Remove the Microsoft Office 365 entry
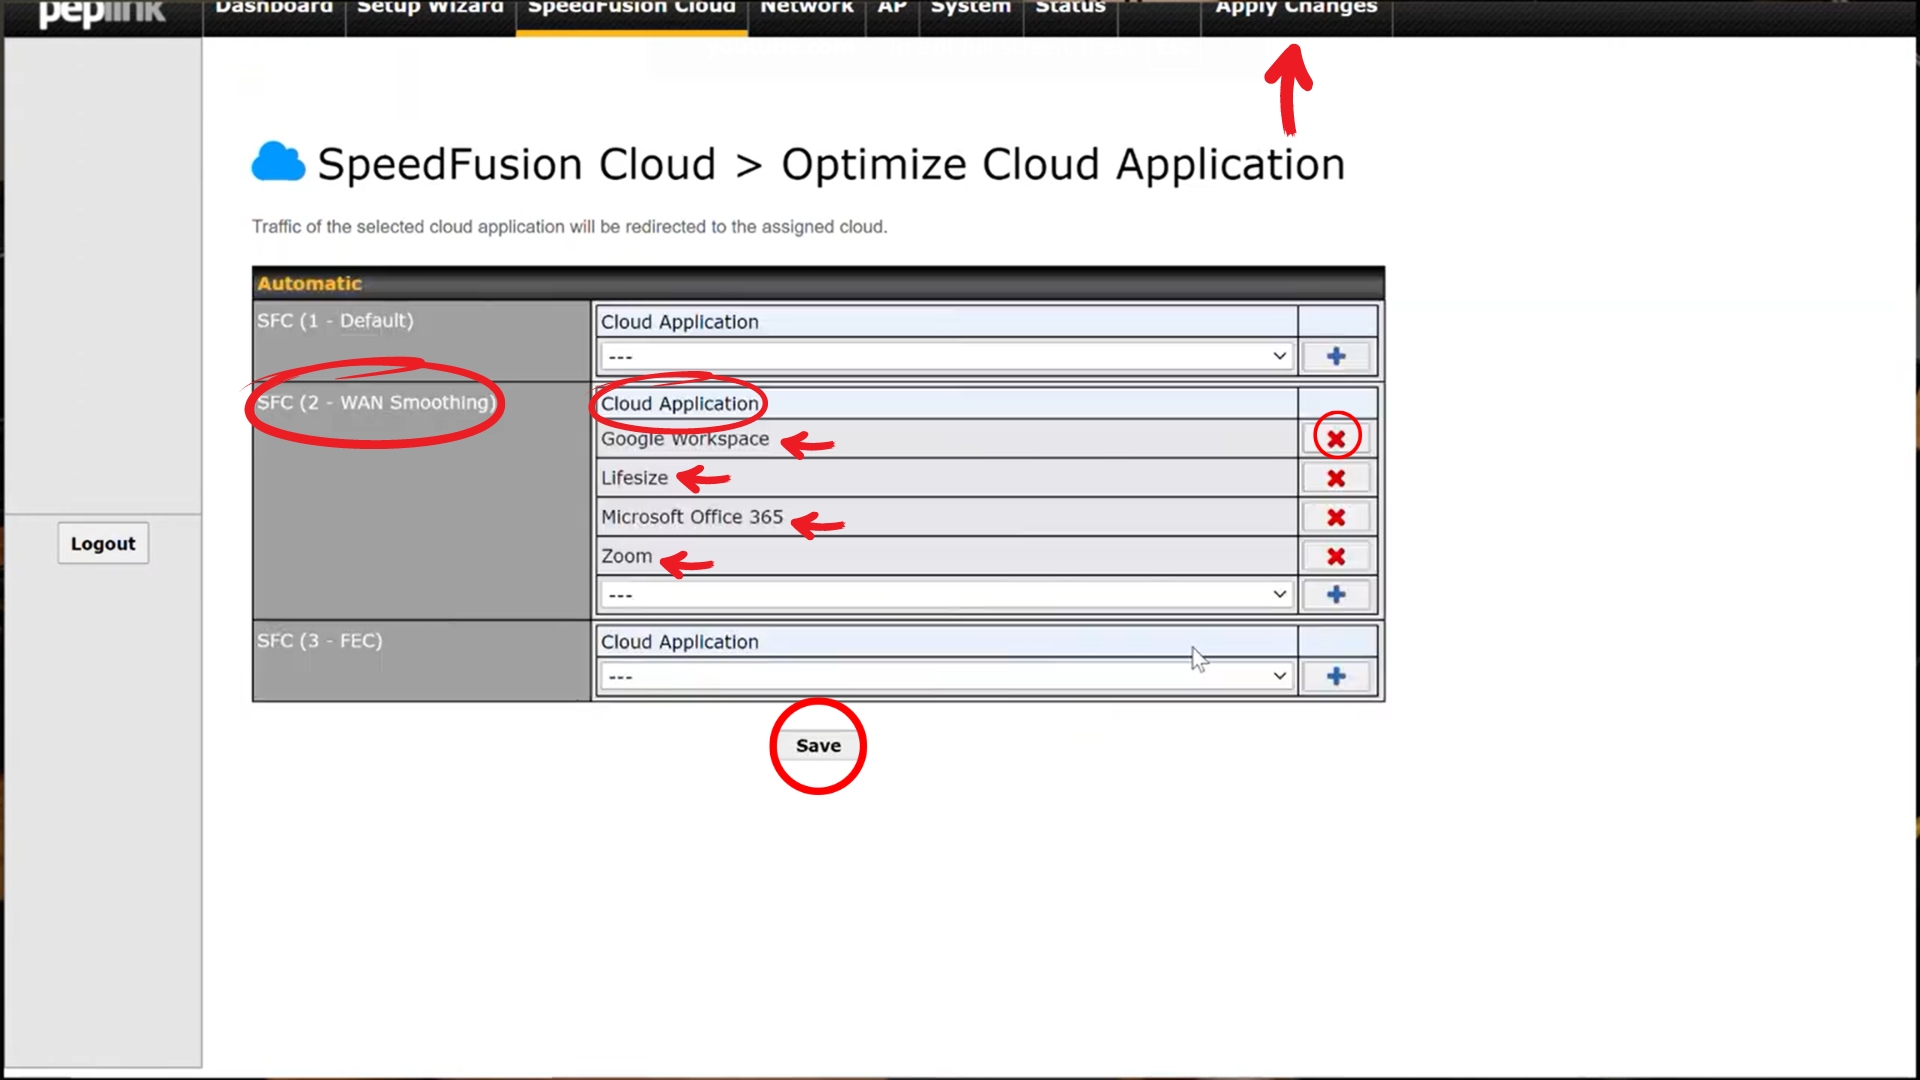This screenshot has height=1080, width=1920. pyautogui.click(x=1336, y=517)
